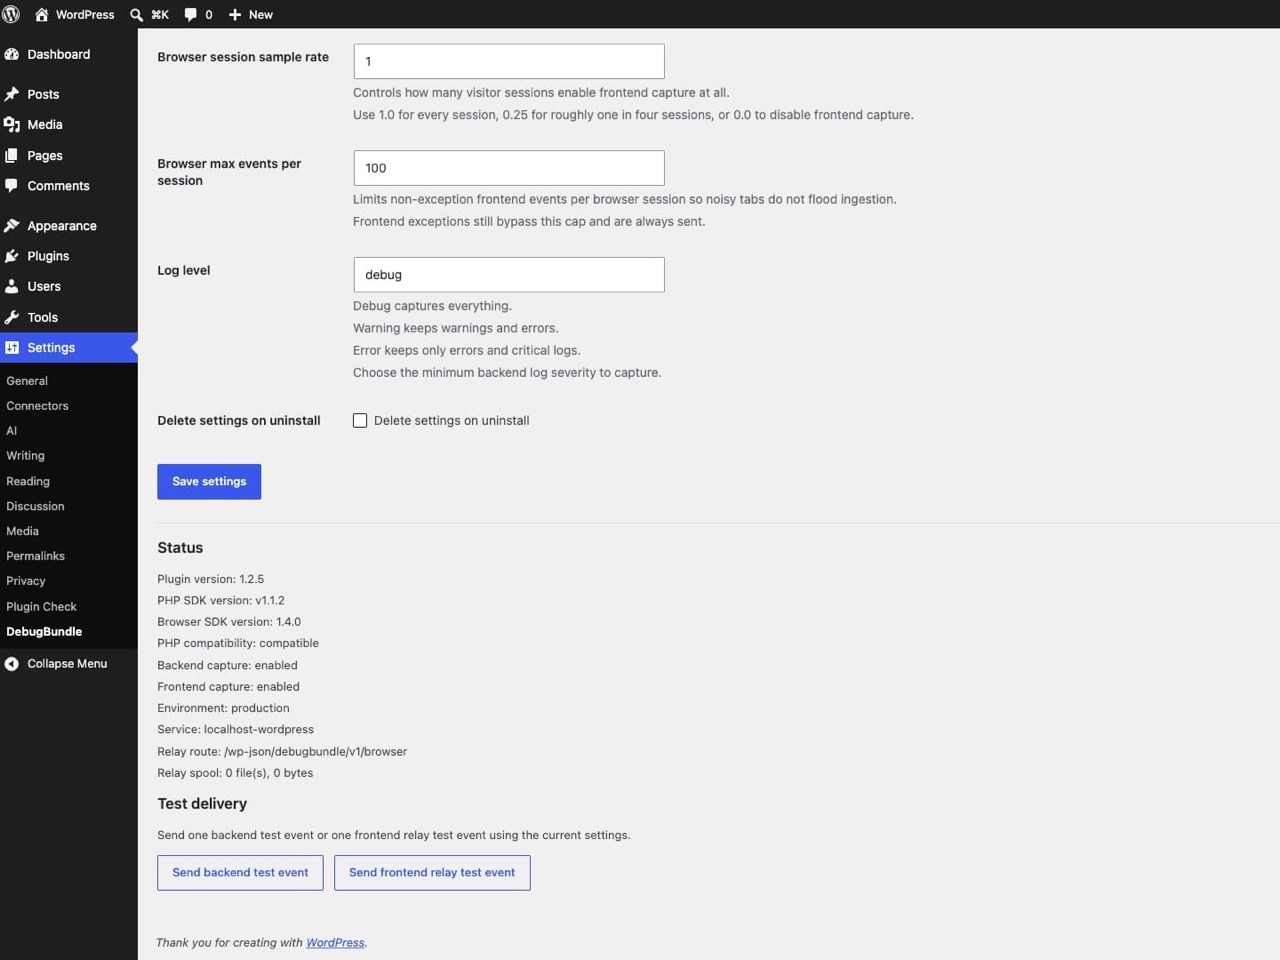The height and width of the screenshot is (960, 1280).
Task: Go to the Appearance menu
Action: point(69,225)
